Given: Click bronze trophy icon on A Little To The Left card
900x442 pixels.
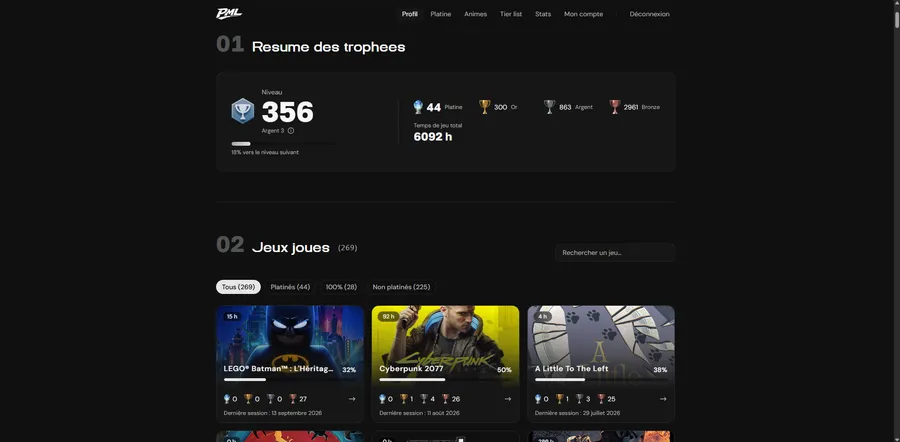Looking at the screenshot, I should tap(602, 398).
